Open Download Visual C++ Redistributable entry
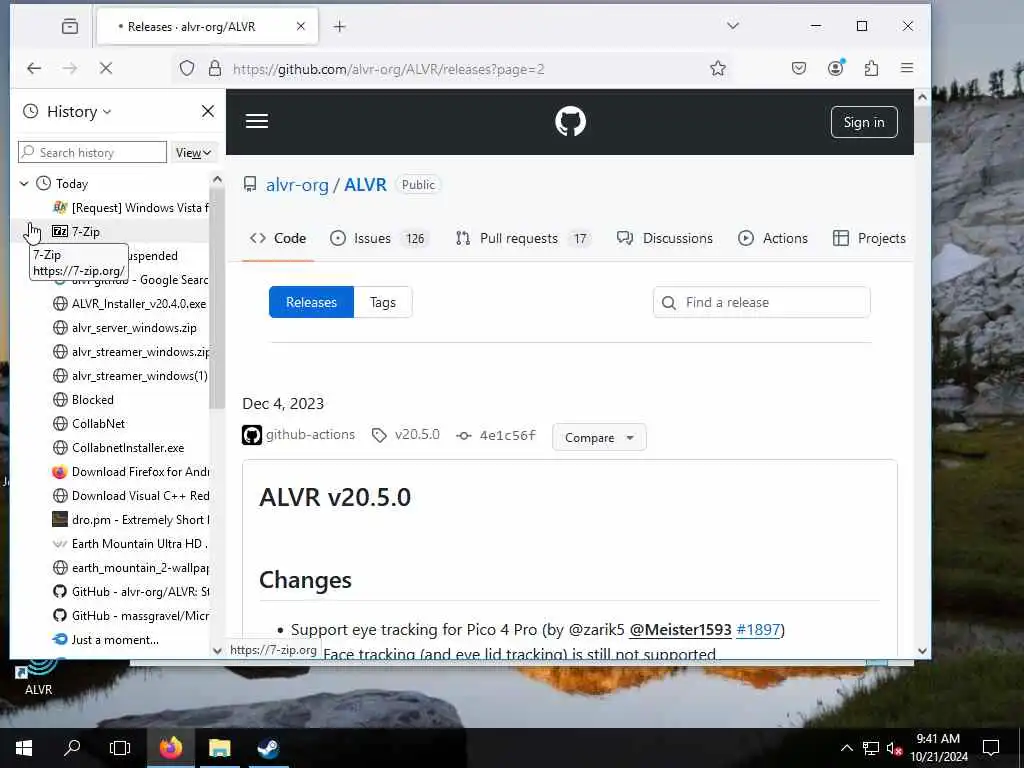 coord(131,496)
